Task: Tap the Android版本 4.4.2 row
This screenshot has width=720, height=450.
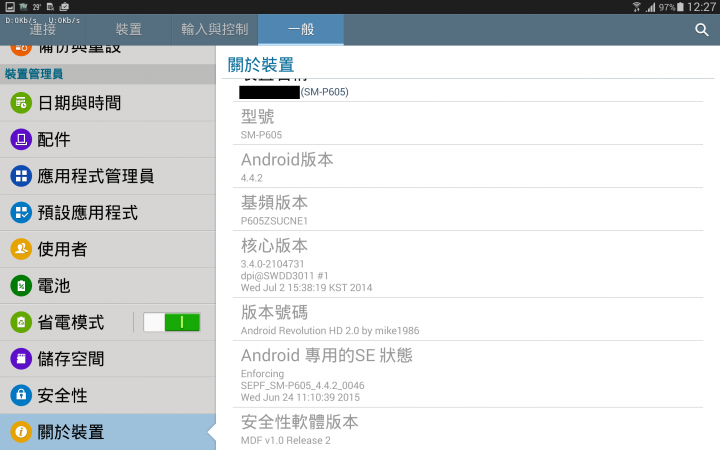Action: [x=467, y=166]
